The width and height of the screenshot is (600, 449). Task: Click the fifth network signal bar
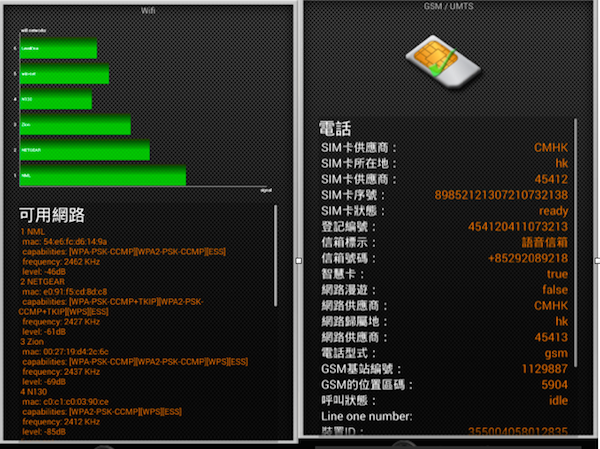(64, 73)
